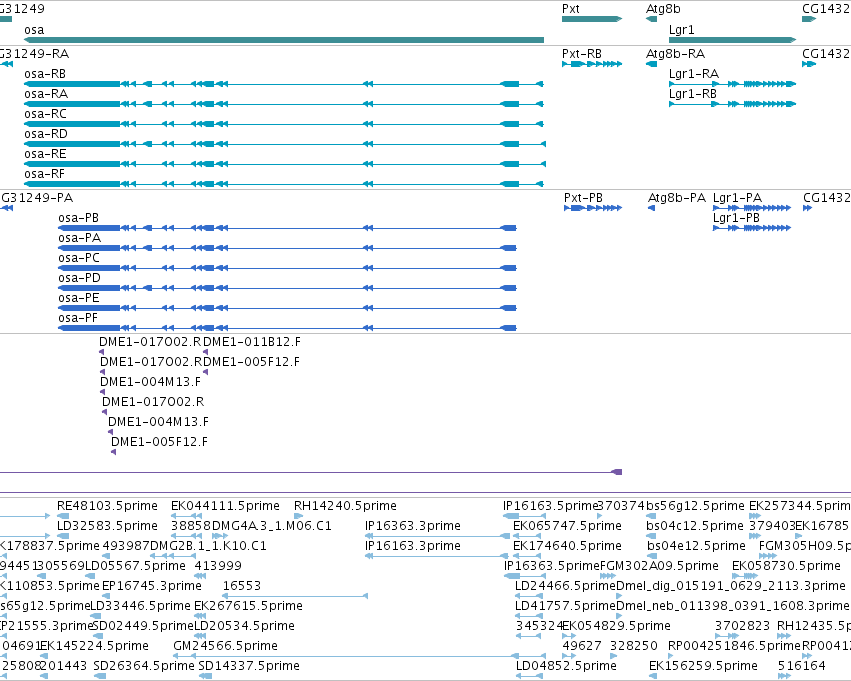
Task: Click the LD33446.5prime EST label
Action: click(x=140, y=607)
